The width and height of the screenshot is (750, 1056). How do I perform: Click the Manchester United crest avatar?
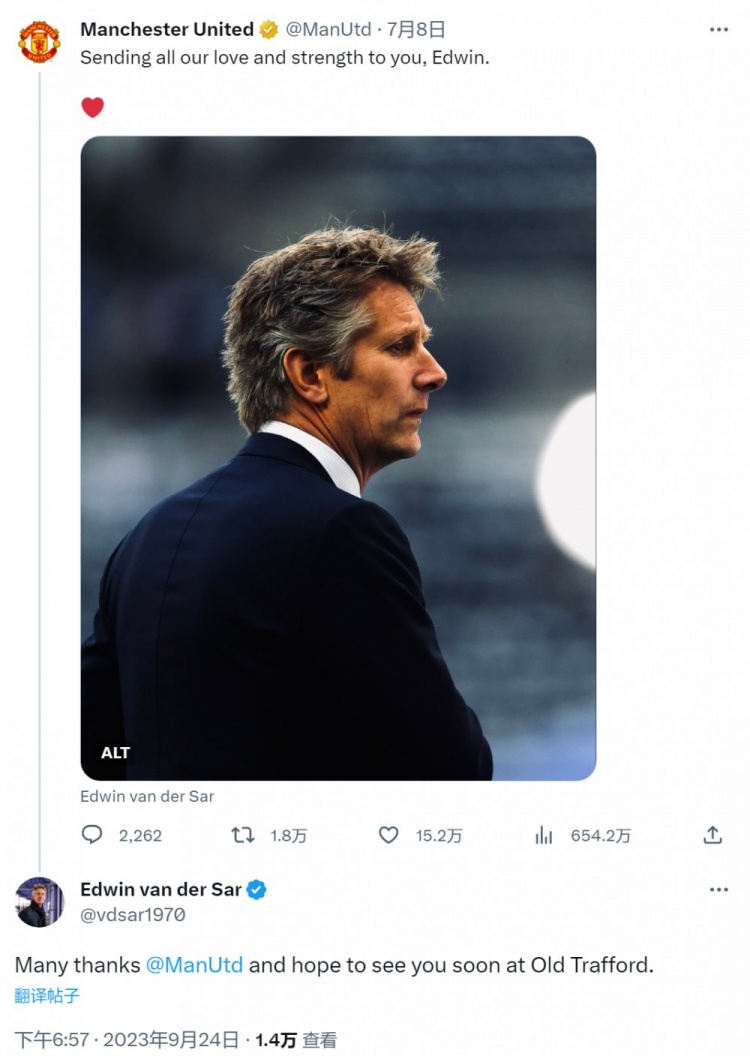pos(39,42)
